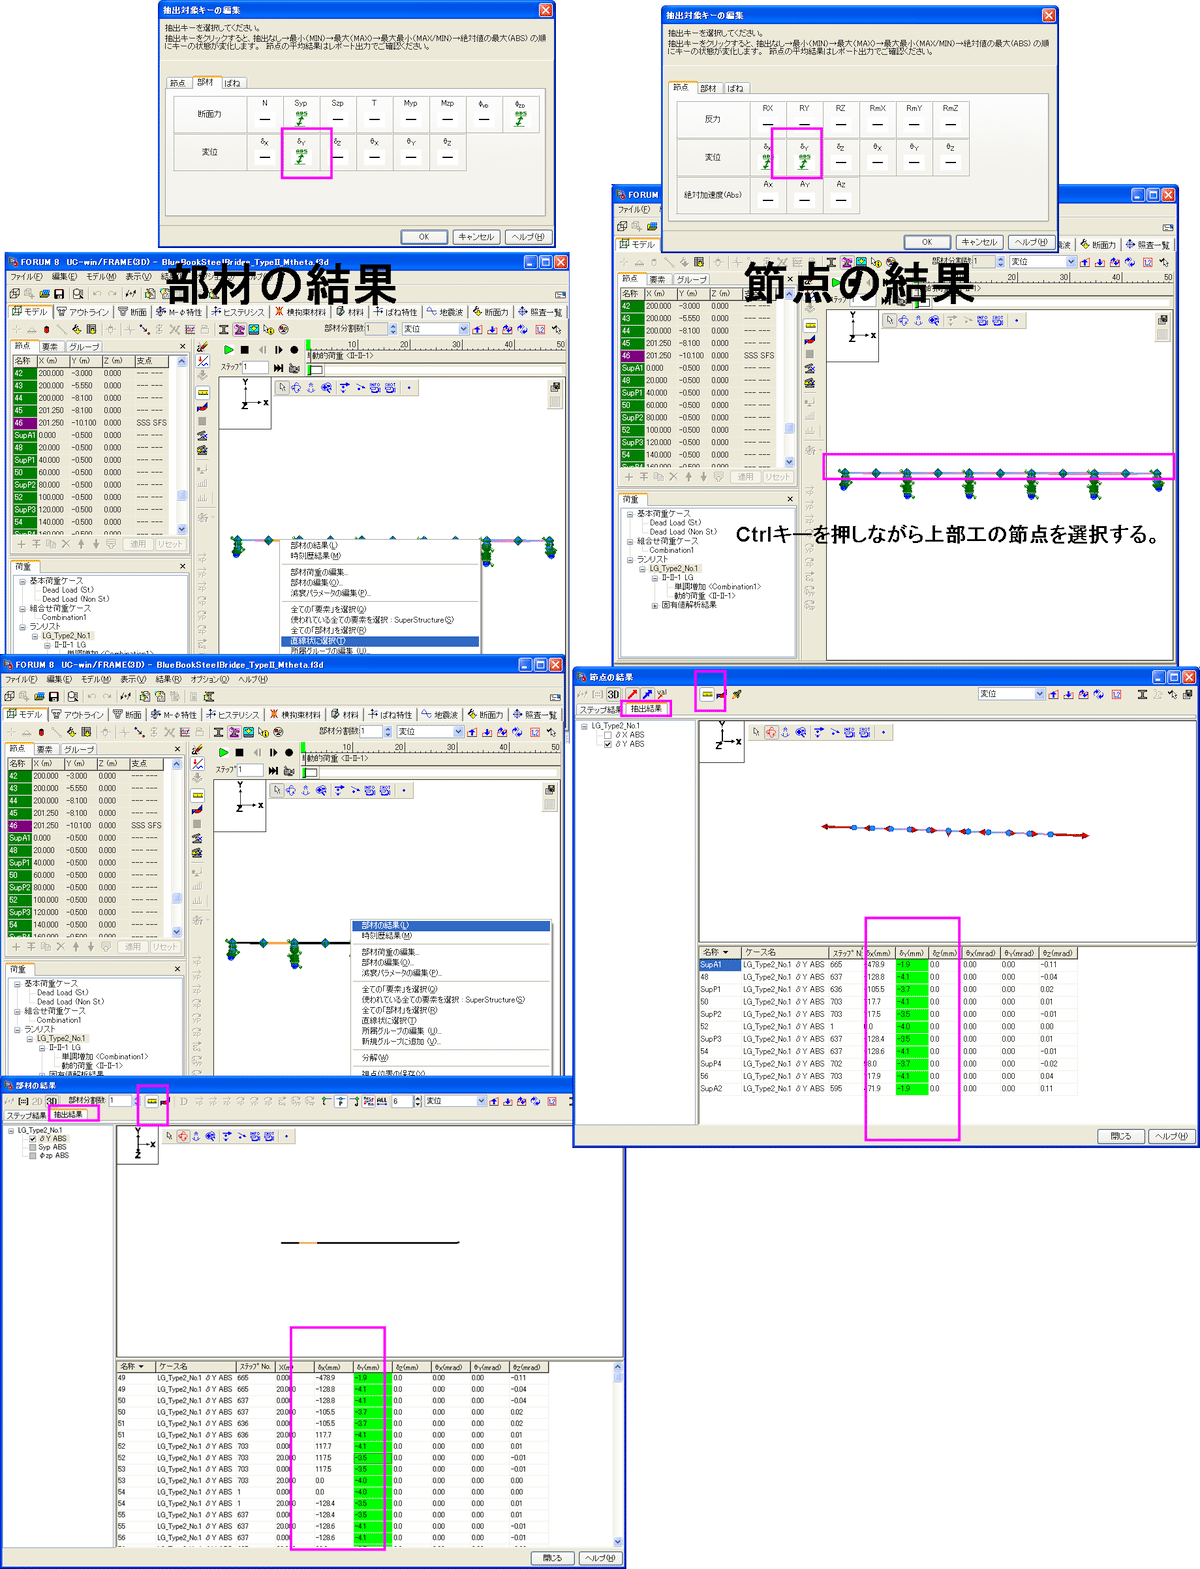The width and height of the screenshot is (1200, 1569).
Task: Open 変位 dropdown in upper-left FRAME window
Action: 463,329
